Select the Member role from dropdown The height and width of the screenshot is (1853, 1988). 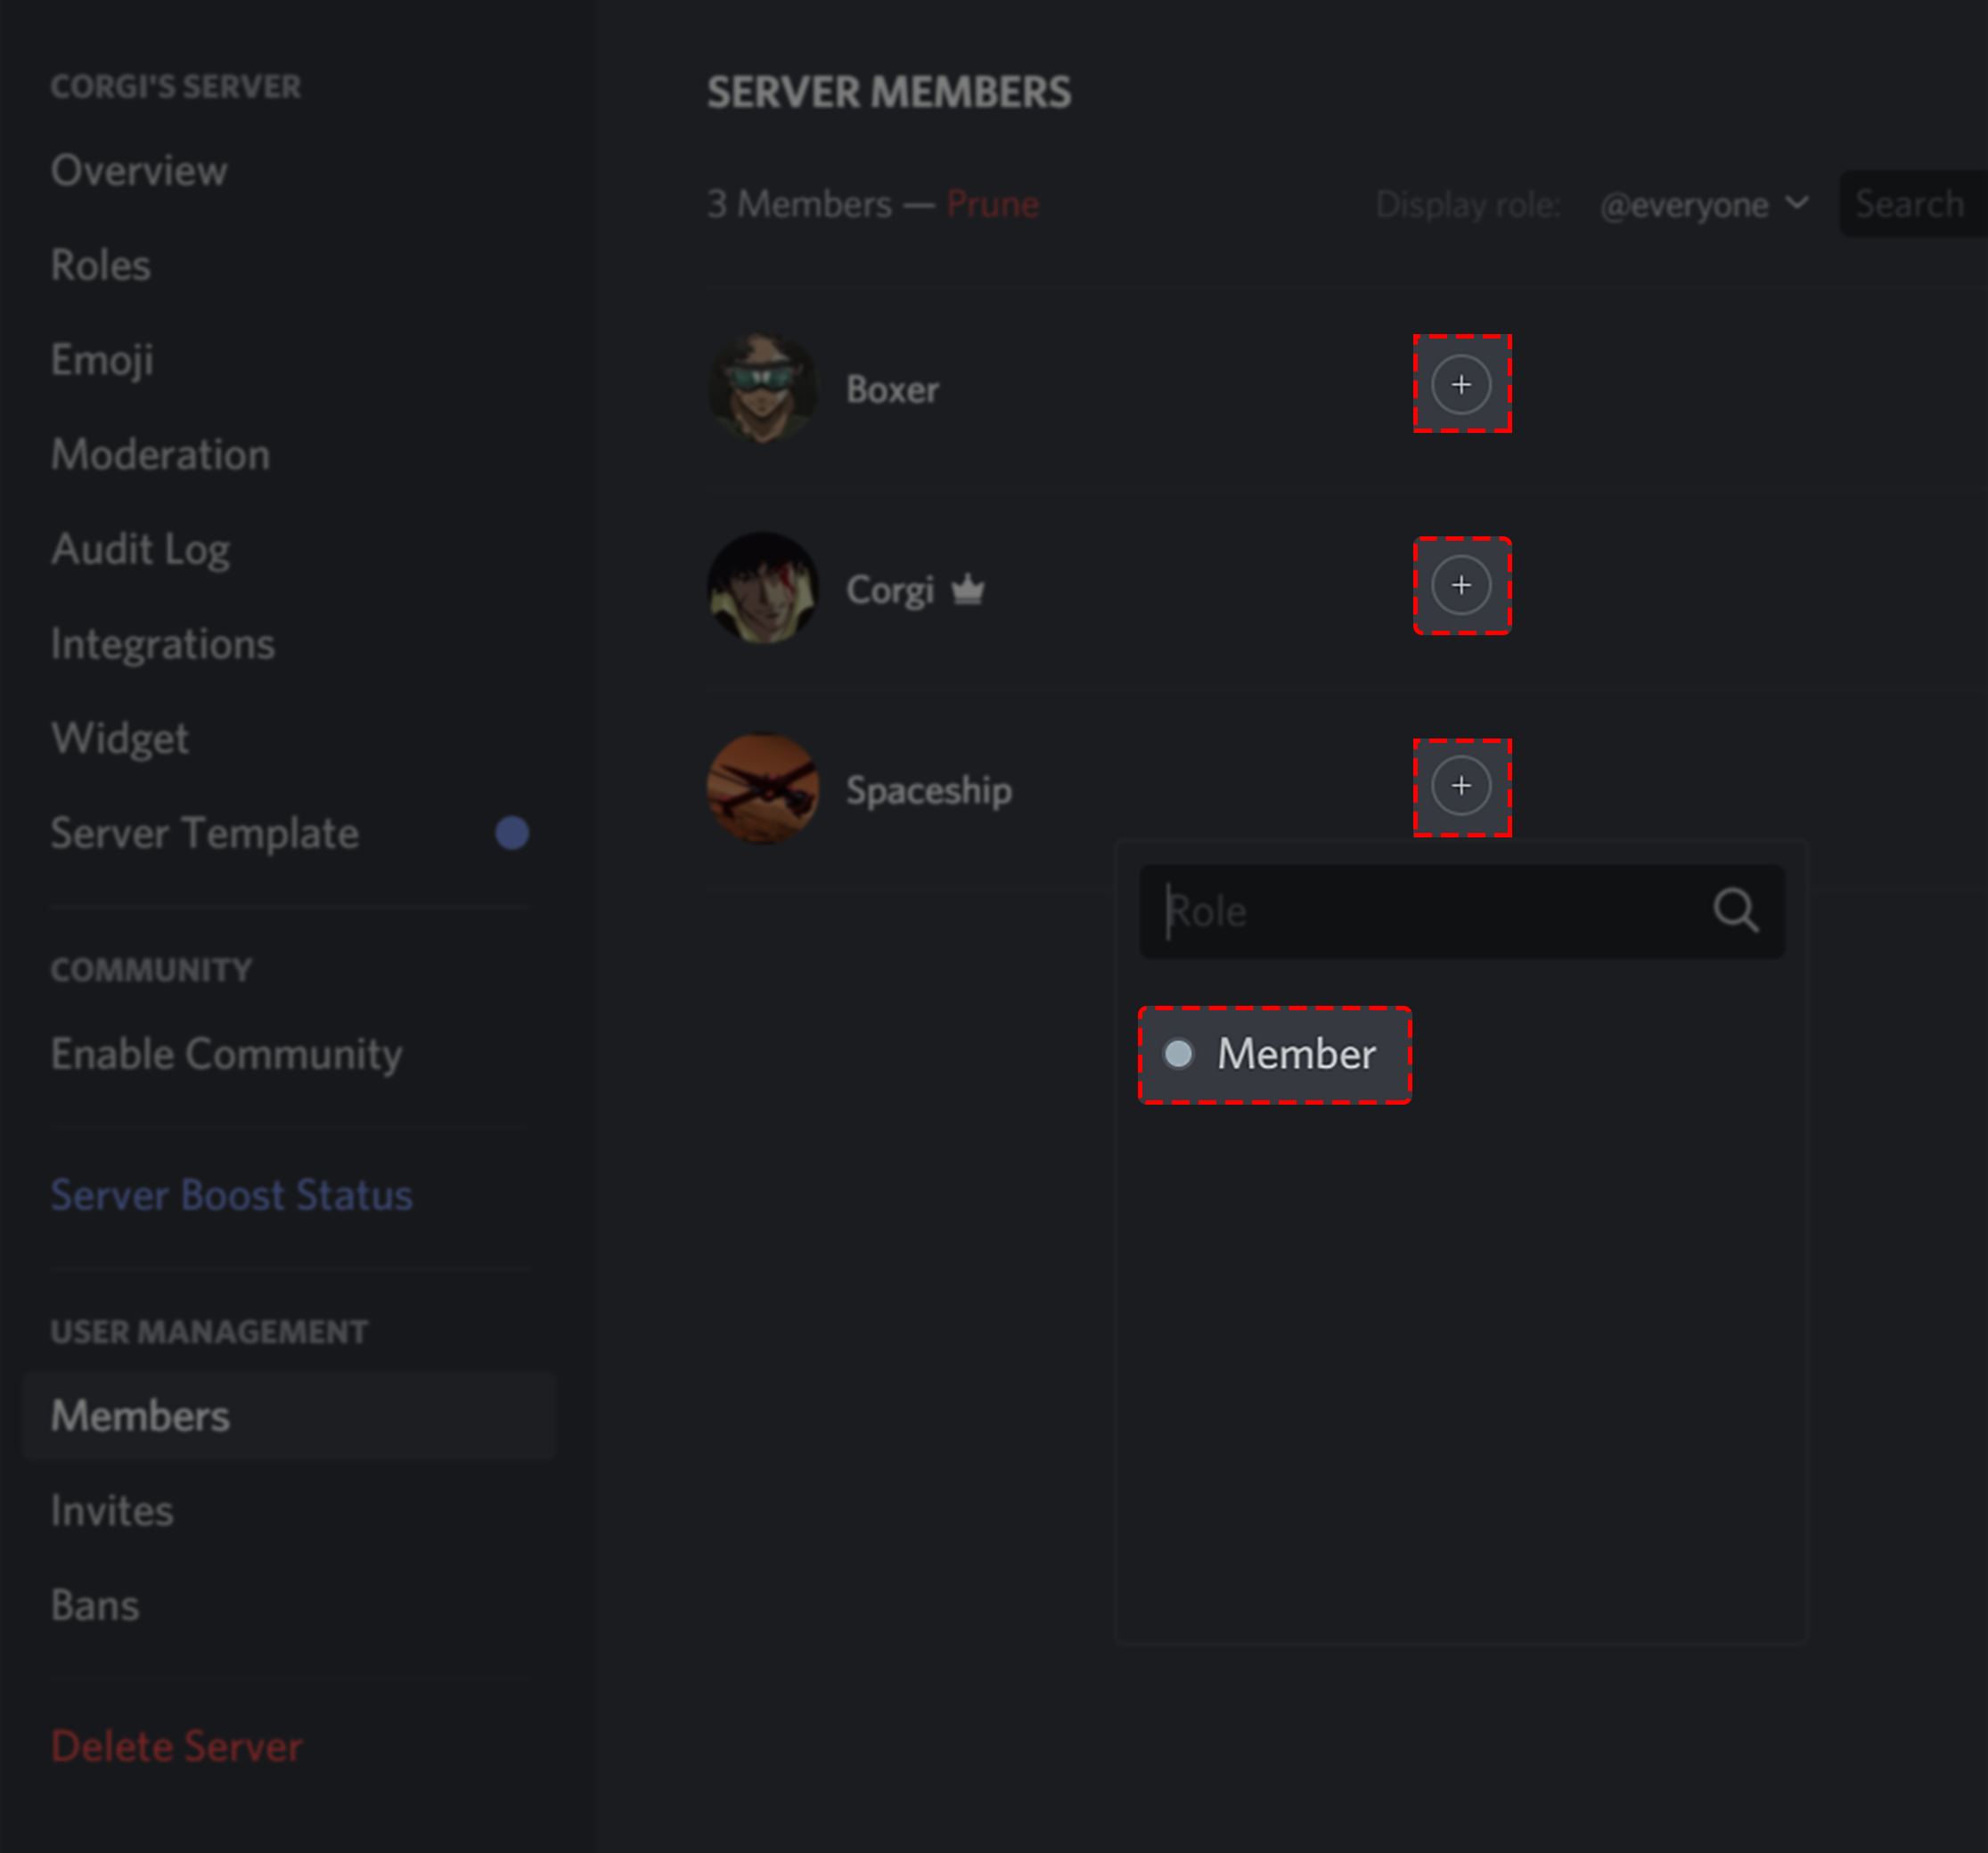point(1275,1052)
